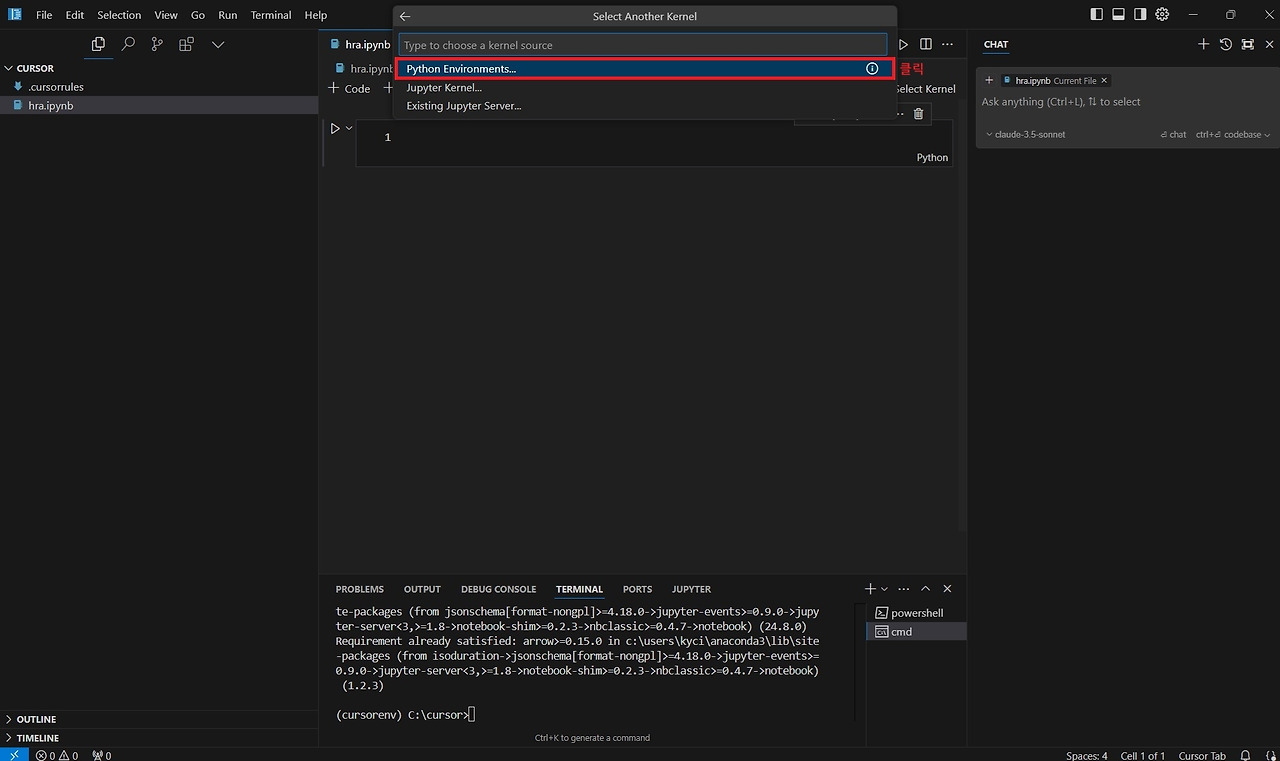The height and width of the screenshot is (761, 1280).
Task: Select the powershell terminal instance
Action: pos(916,613)
